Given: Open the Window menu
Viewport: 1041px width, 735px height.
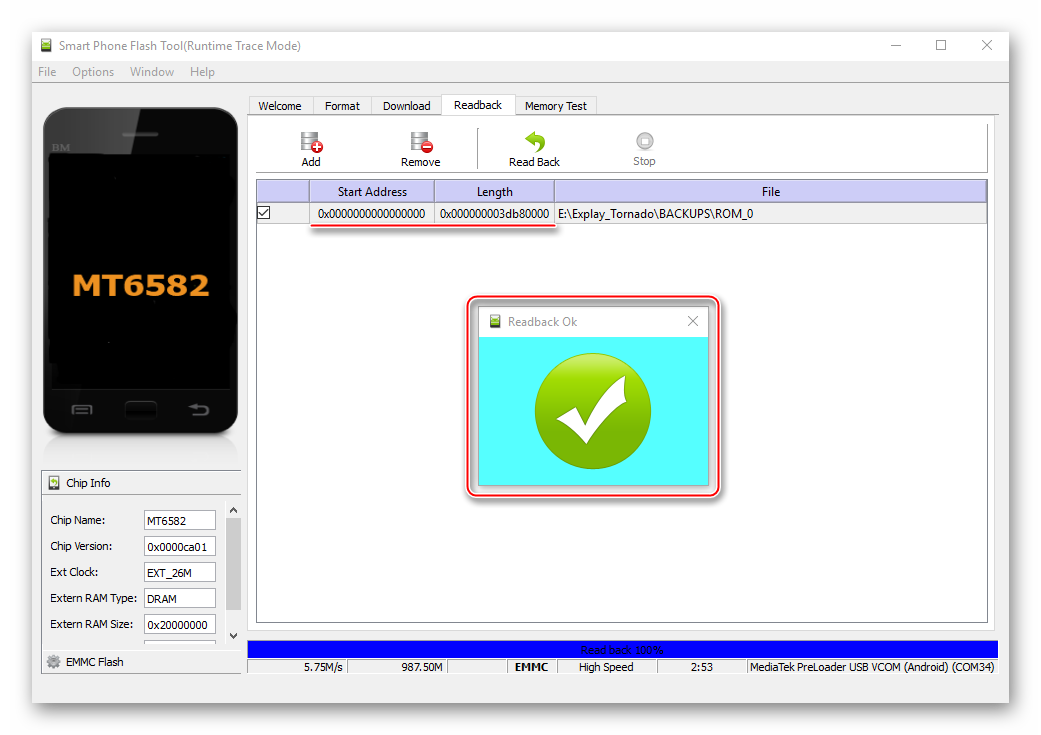Looking at the screenshot, I should coord(152,72).
